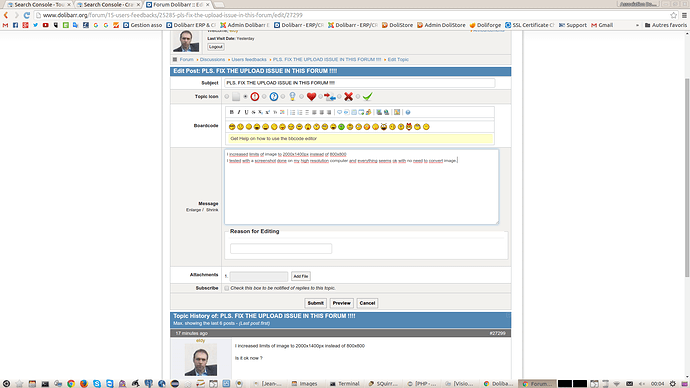Submit the edited post
This screenshot has width=690, height=388.
click(316, 303)
